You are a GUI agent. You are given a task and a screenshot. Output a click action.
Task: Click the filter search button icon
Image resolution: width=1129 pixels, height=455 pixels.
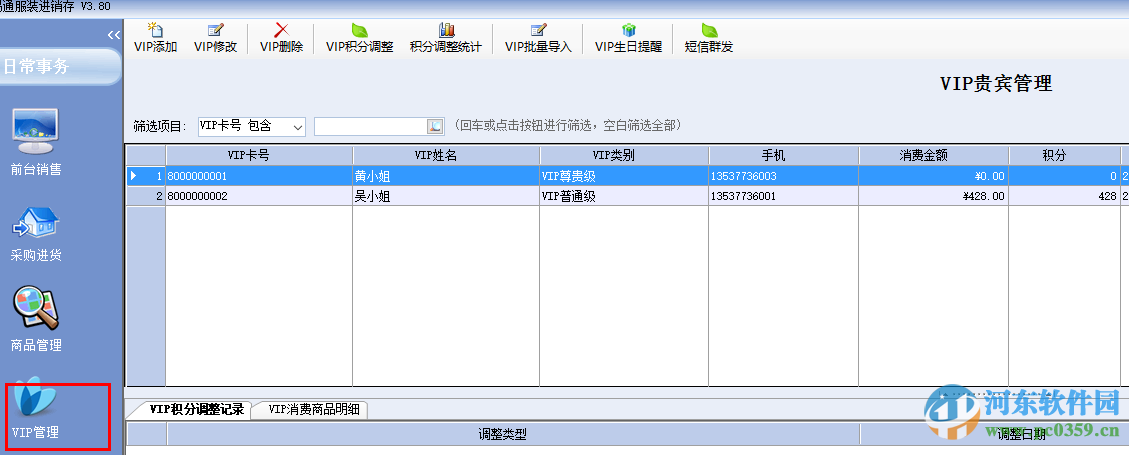coord(436,127)
